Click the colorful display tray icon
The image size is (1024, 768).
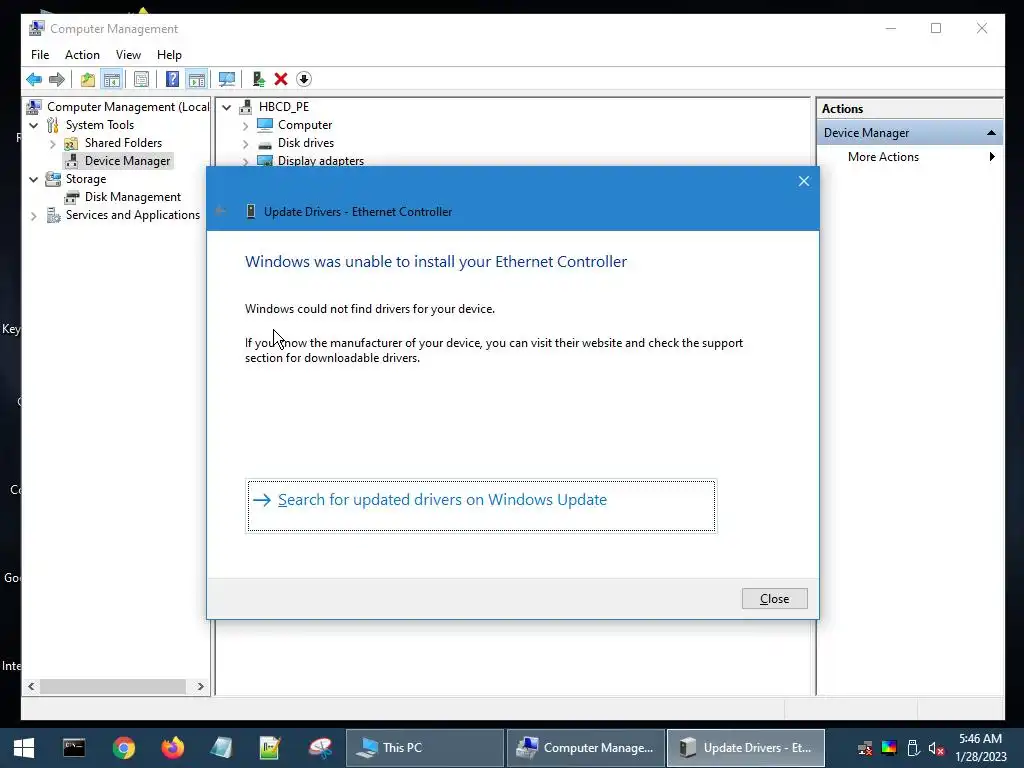tap(889, 748)
